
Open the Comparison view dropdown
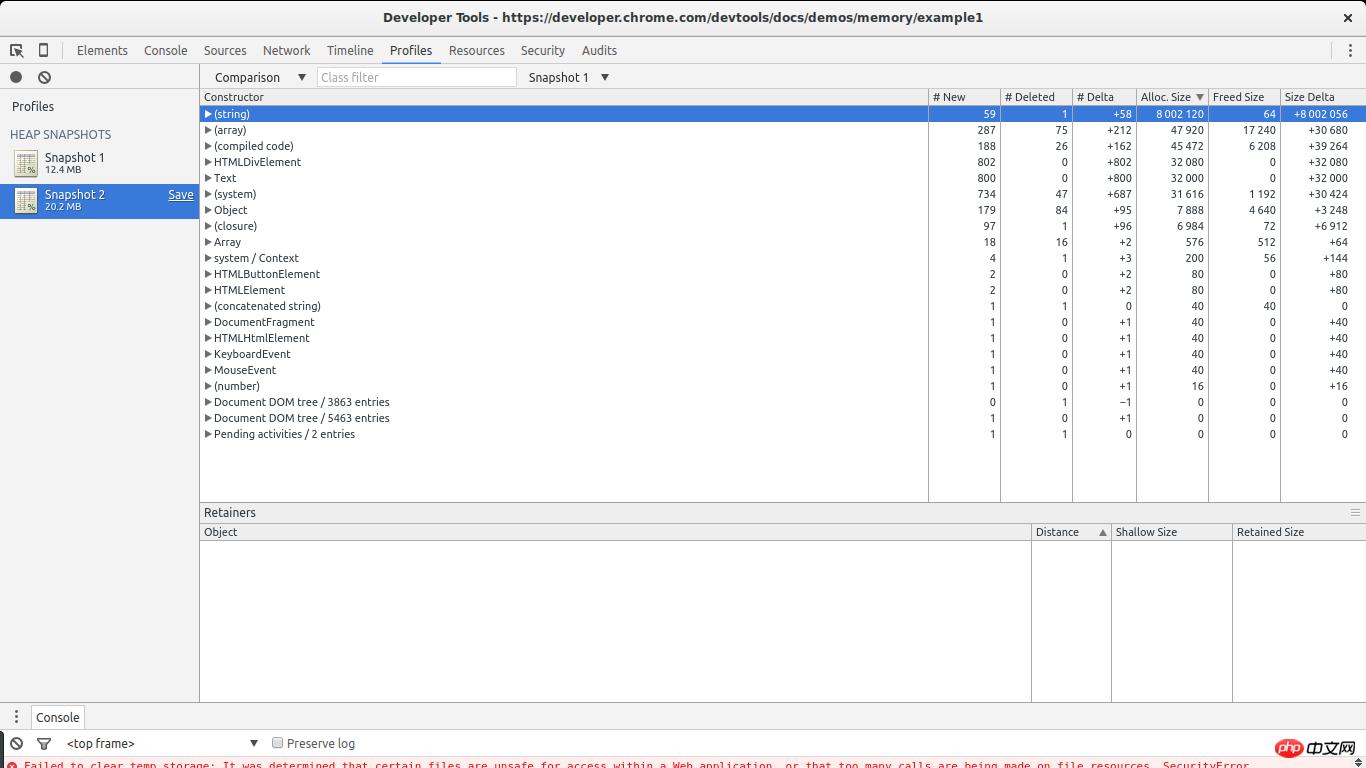[260, 77]
